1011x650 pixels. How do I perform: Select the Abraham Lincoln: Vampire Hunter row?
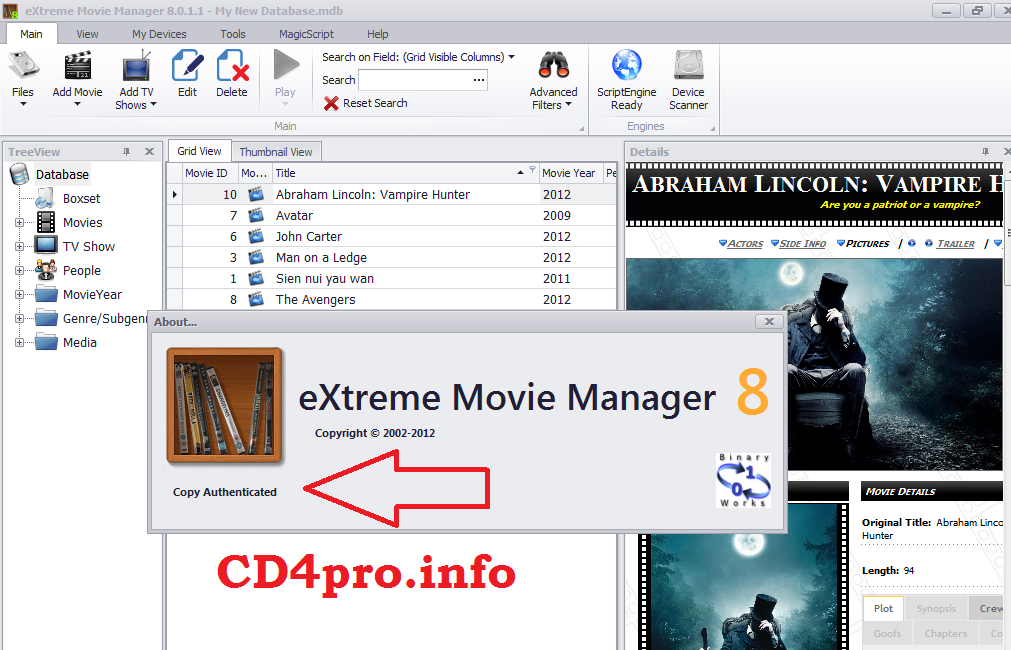392,194
